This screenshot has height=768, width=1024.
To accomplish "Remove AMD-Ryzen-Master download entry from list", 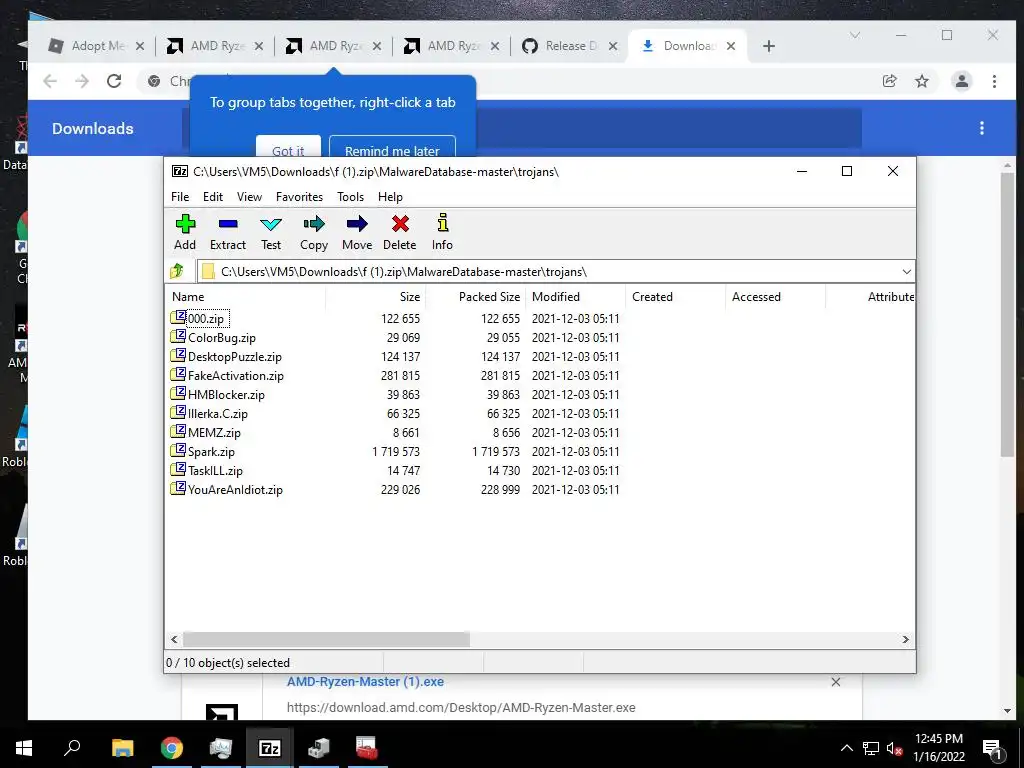I will point(835,682).
